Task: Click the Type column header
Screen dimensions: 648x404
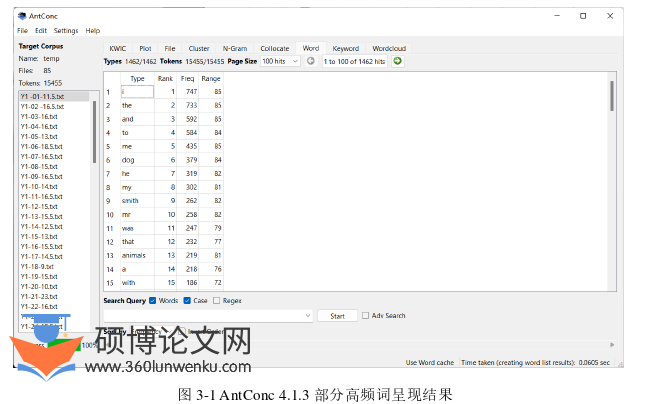Action: click(x=137, y=78)
